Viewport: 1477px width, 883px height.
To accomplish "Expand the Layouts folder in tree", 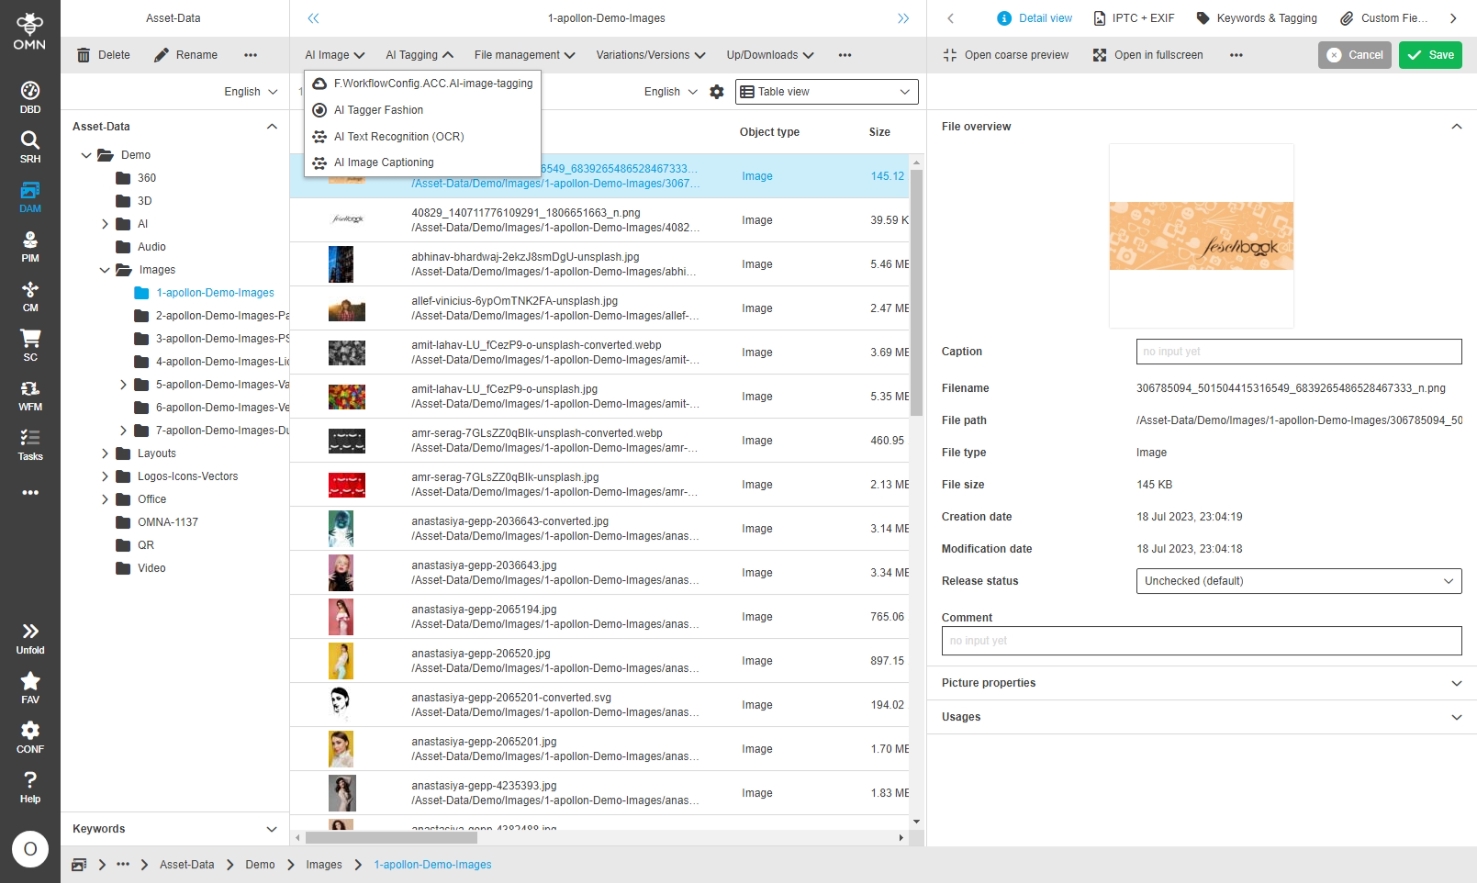I will [105, 454].
